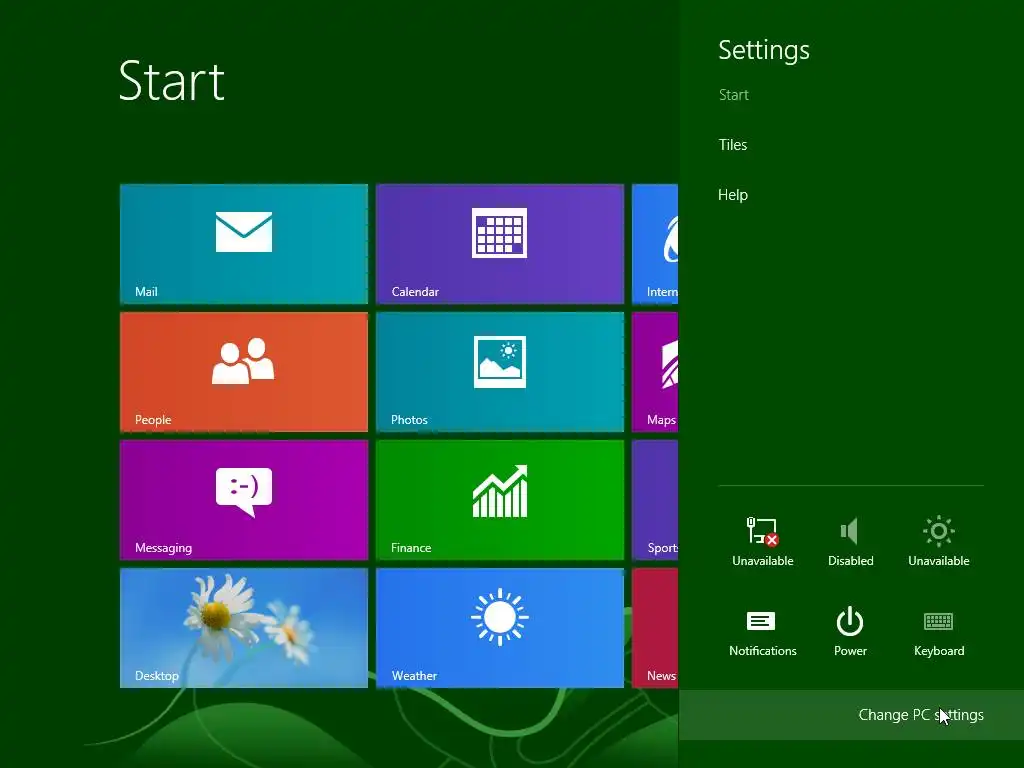
Task: Open the Photos tile
Action: [x=500, y=372]
